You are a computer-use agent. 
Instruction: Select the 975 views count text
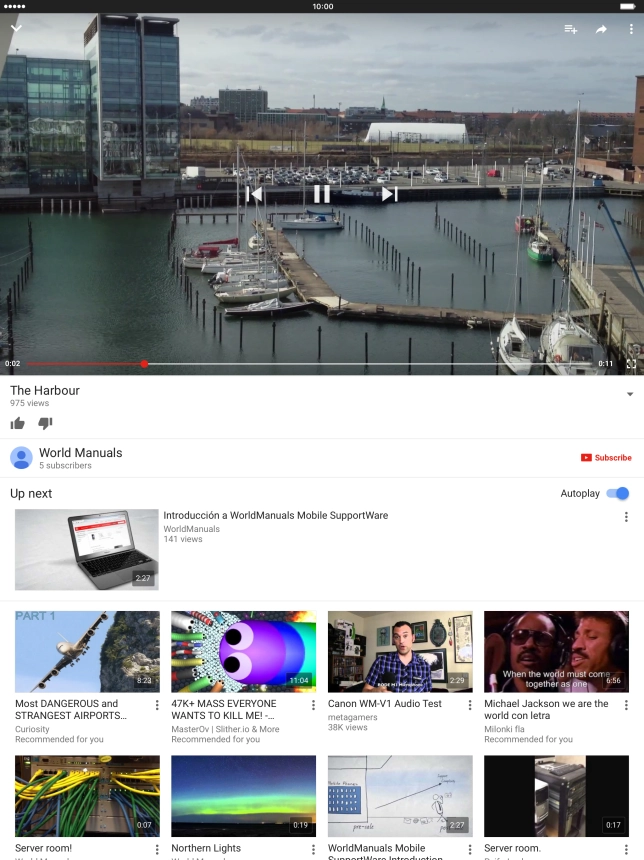click(29, 403)
